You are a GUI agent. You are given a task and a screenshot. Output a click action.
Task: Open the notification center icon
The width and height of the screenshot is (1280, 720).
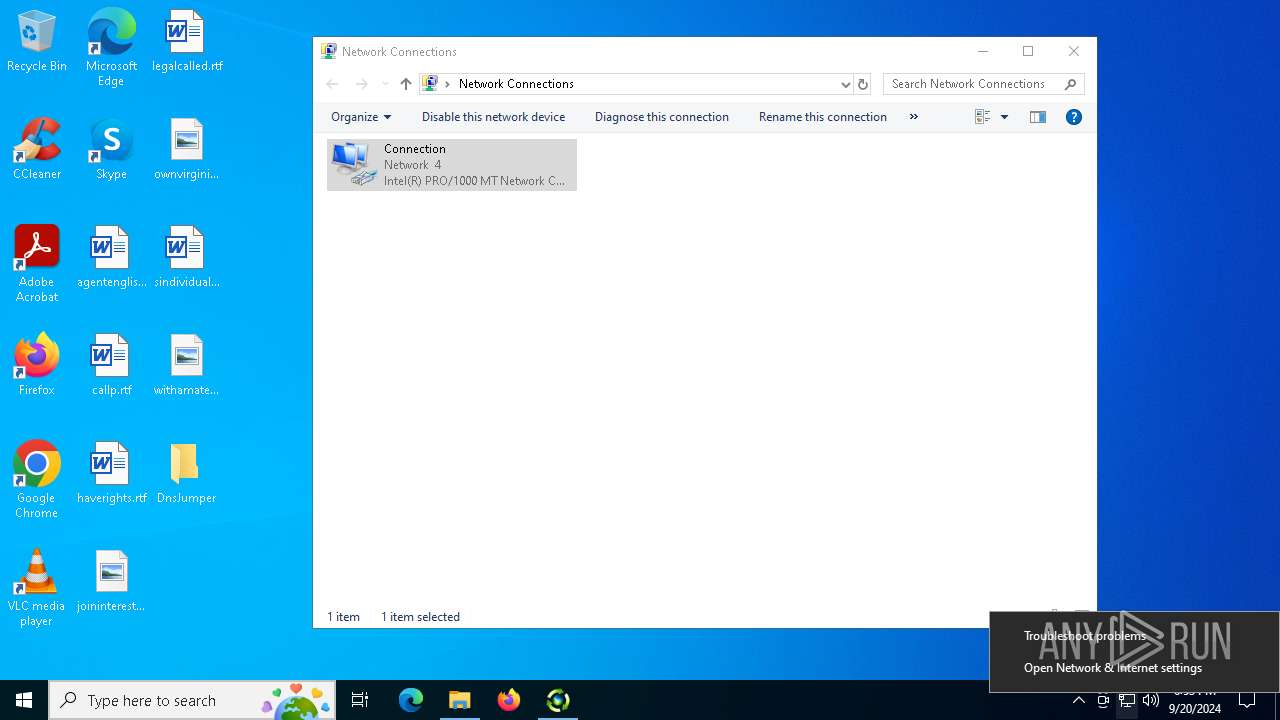tap(1247, 700)
